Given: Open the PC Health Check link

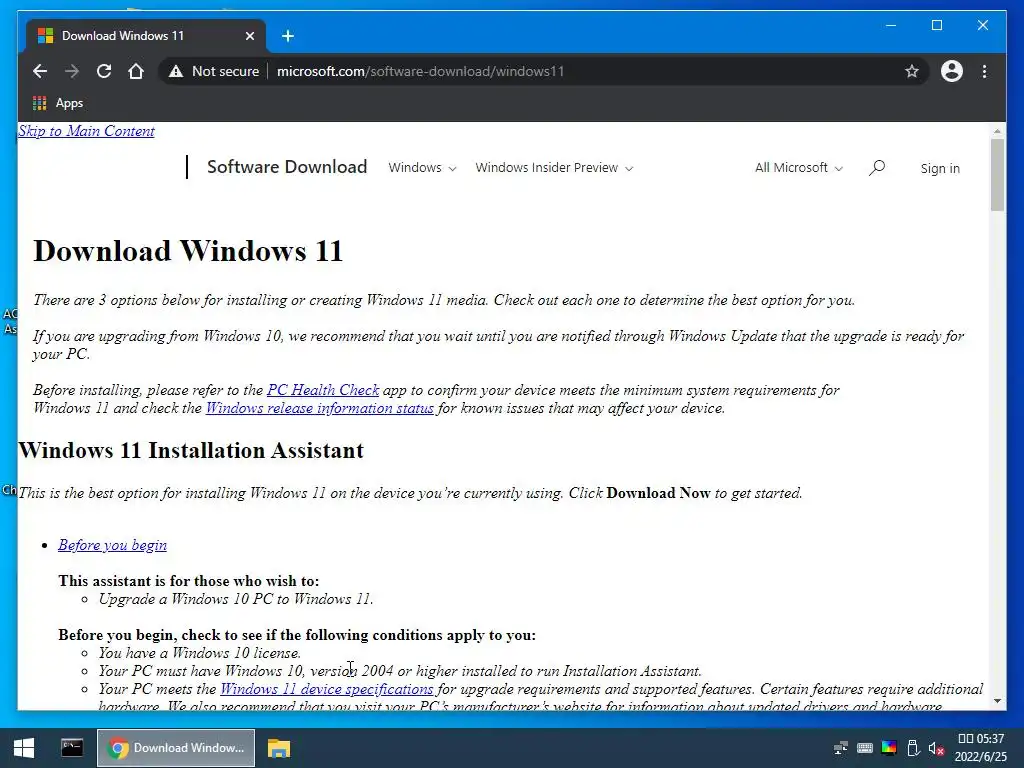Looking at the screenshot, I should [323, 390].
